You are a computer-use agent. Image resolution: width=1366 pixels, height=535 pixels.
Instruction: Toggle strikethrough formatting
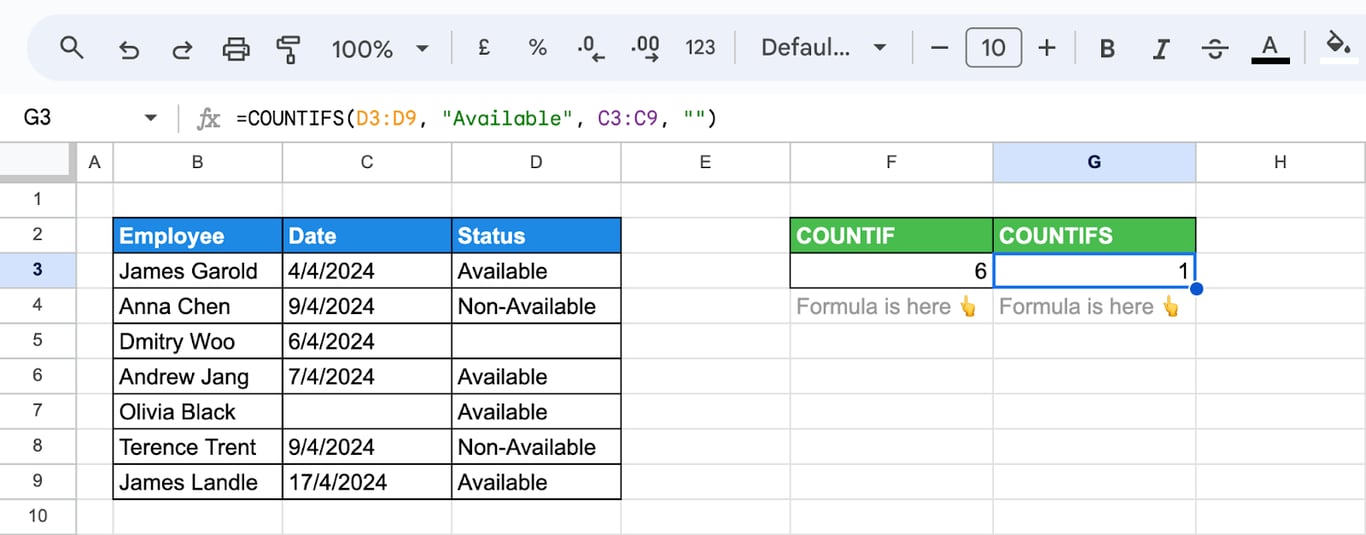(1215, 48)
